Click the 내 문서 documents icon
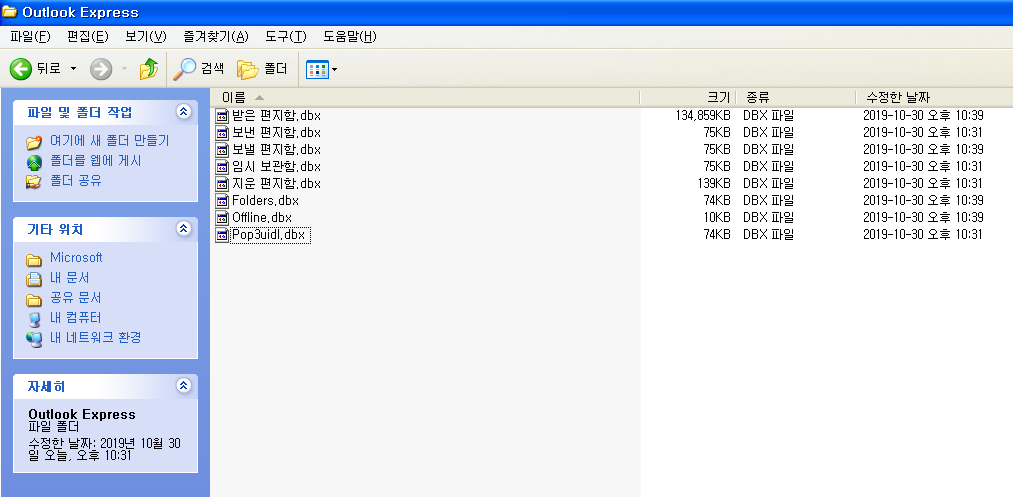Image resolution: width=1013 pixels, height=497 pixels. point(34,279)
